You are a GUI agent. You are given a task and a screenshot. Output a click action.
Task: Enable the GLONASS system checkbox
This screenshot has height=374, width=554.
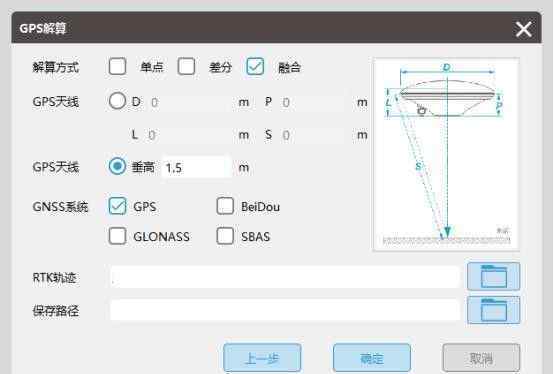(x=117, y=236)
